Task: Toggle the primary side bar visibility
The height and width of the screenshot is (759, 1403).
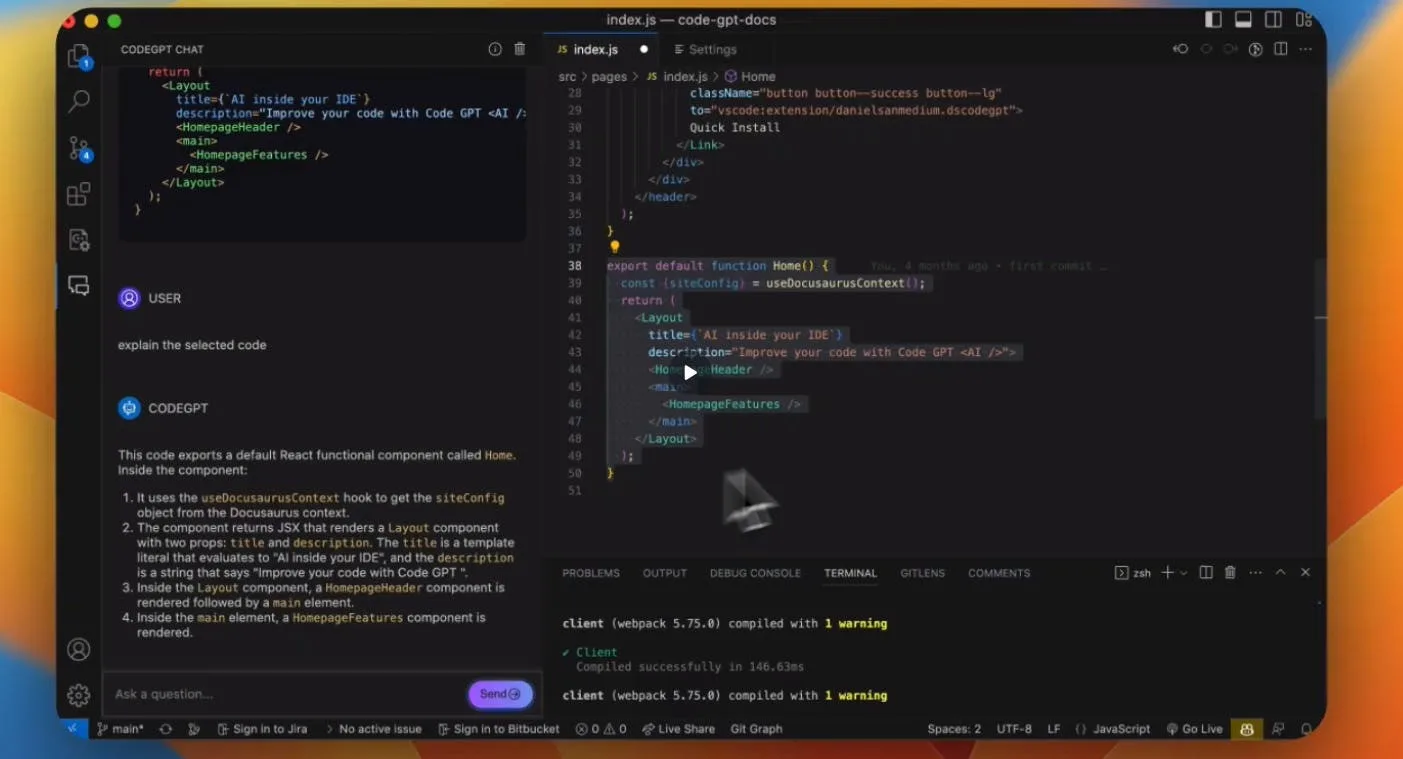Action: pyautogui.click(x=1213, y=20)
